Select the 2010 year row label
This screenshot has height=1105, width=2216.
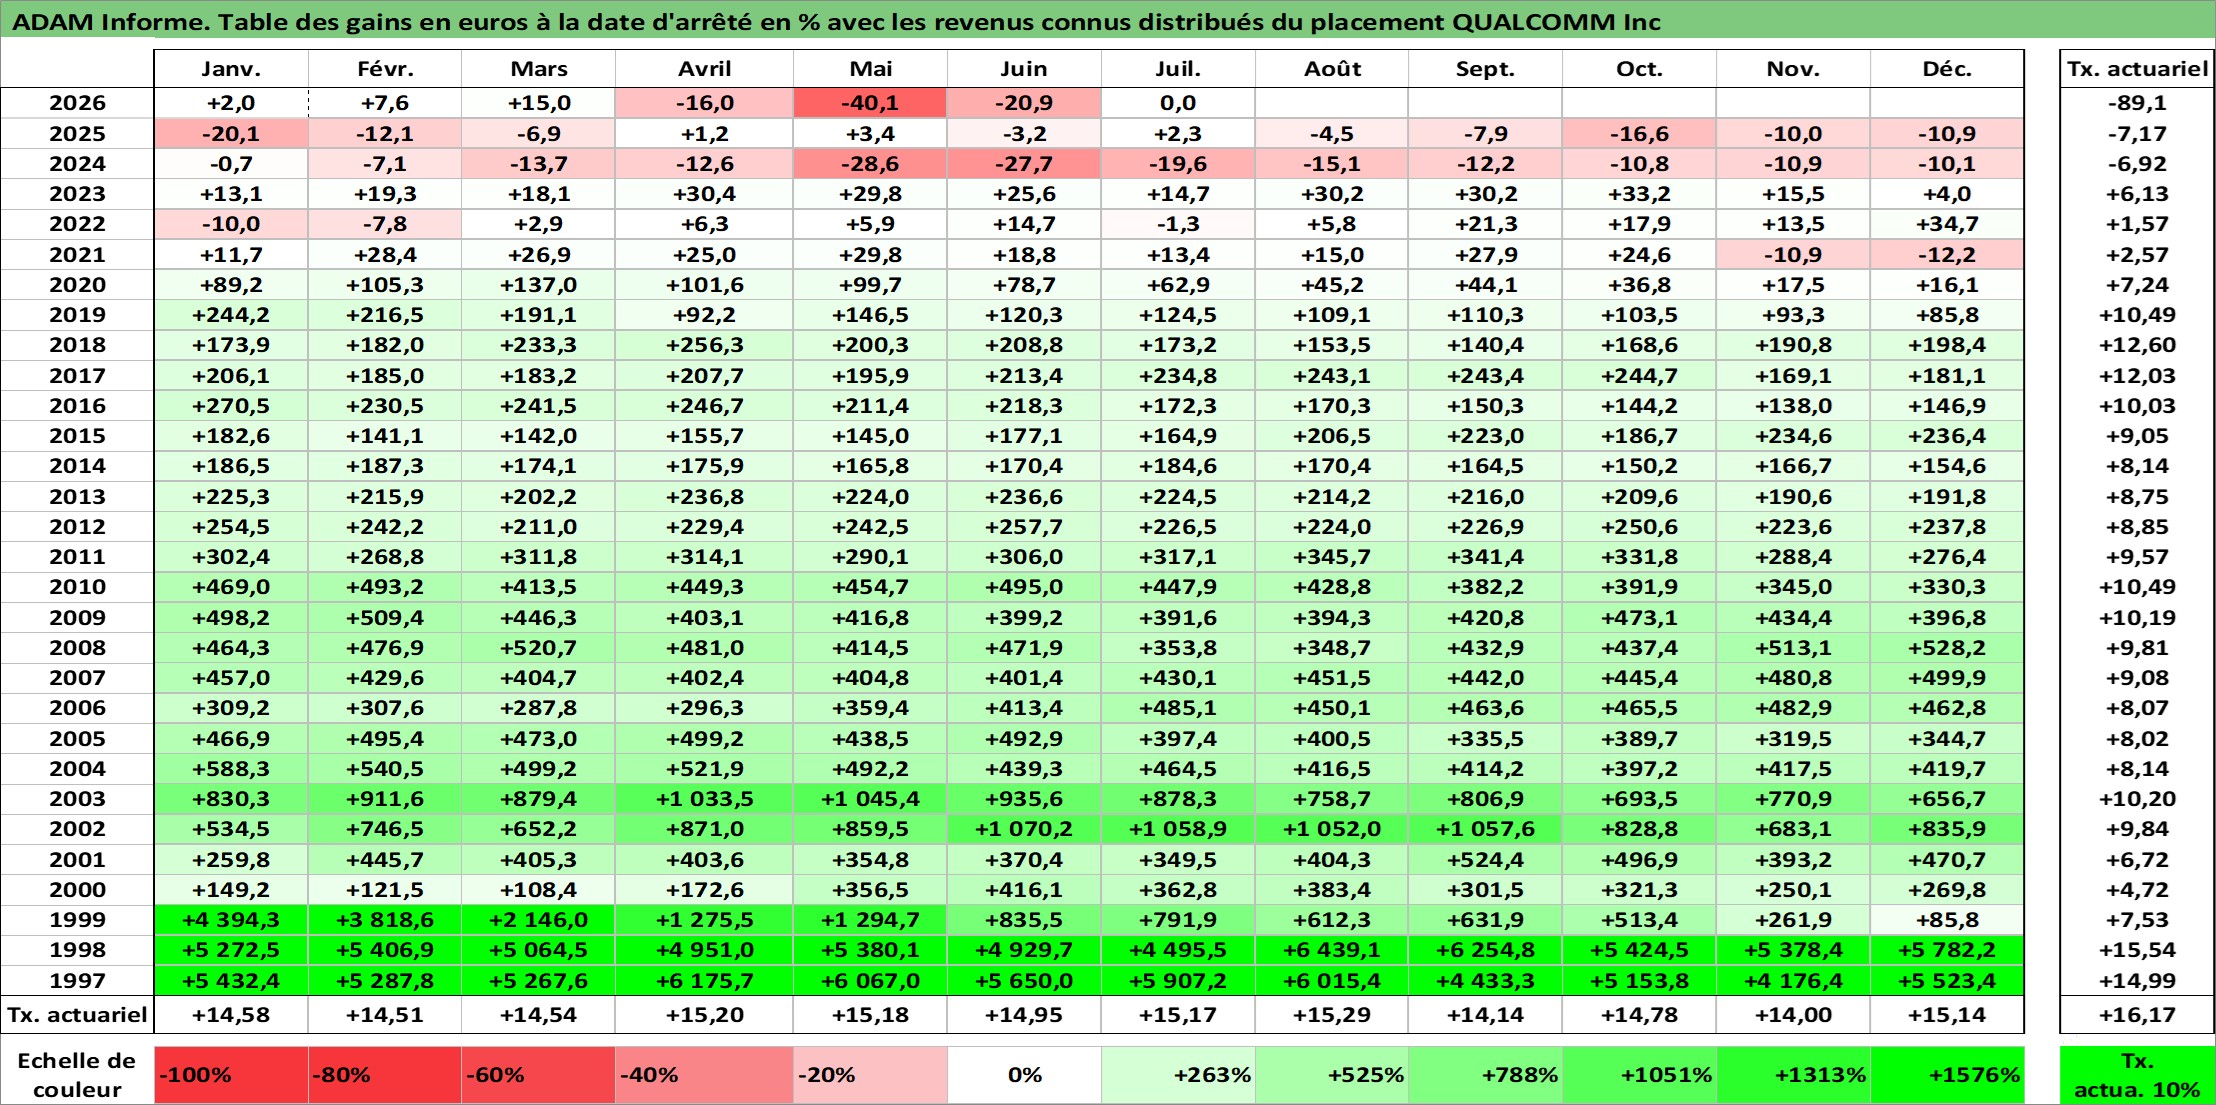77,587
